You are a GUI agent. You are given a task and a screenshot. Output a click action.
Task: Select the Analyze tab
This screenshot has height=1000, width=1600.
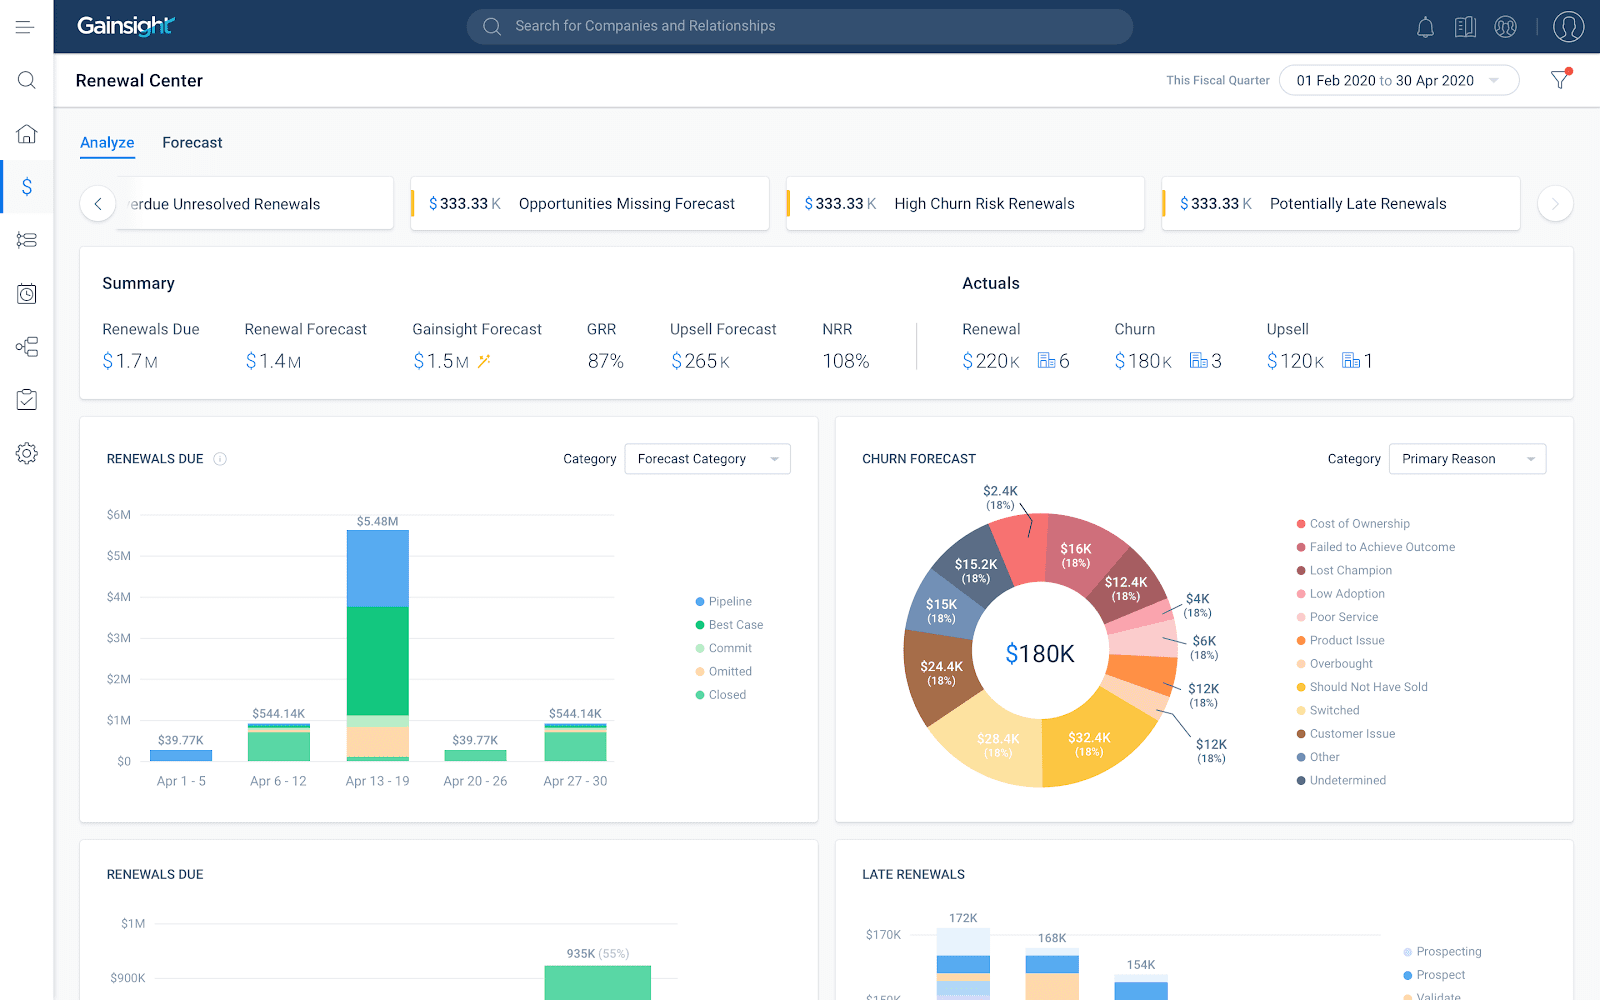tap(107, 143)
